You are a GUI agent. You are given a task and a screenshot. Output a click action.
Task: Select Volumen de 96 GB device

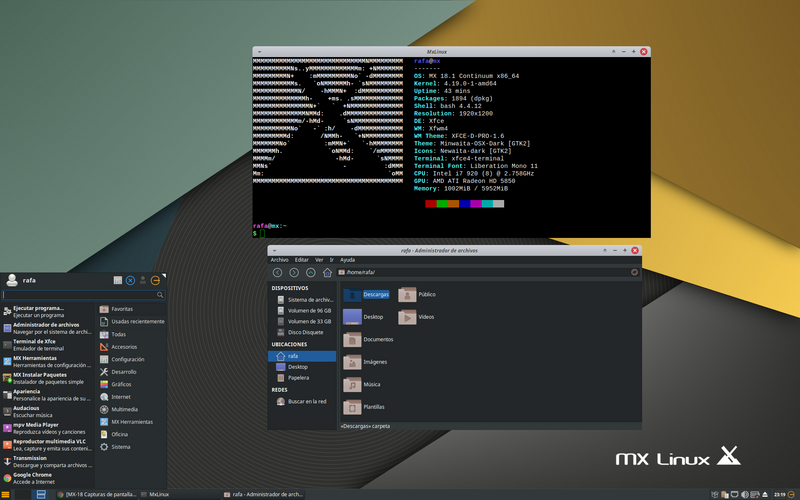pyautogui.click(x=302, y=310)
